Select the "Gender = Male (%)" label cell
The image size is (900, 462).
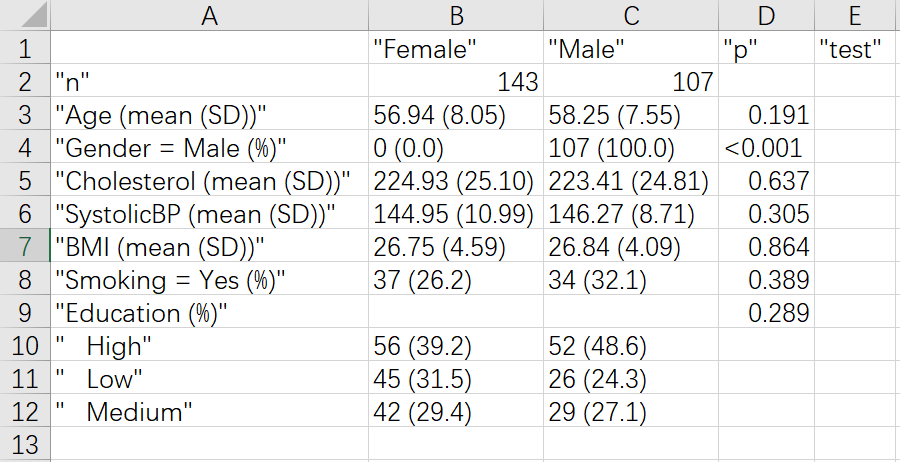pos(208,148)
